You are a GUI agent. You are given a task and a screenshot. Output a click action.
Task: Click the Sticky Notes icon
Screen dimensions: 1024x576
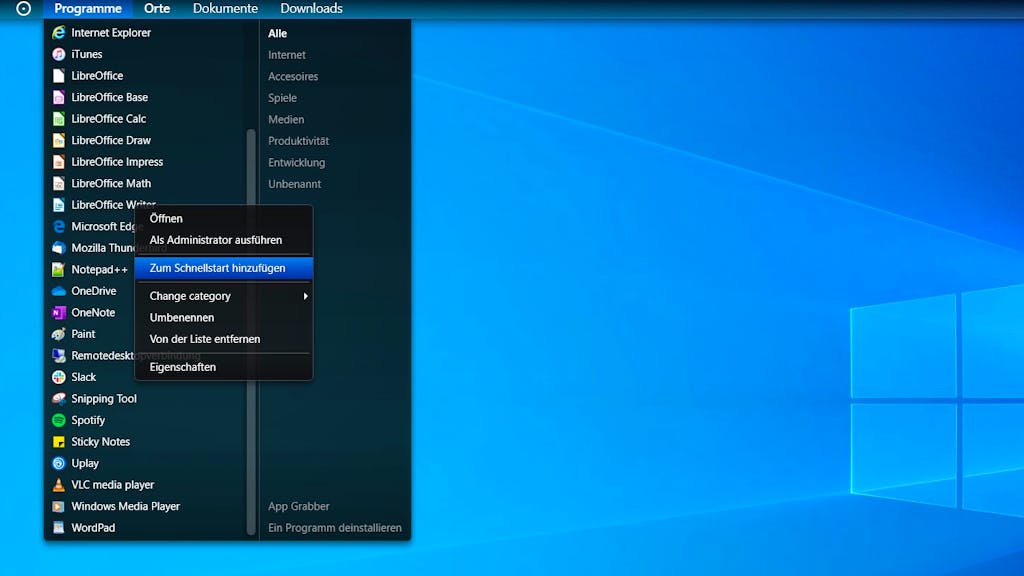[59, 442]
